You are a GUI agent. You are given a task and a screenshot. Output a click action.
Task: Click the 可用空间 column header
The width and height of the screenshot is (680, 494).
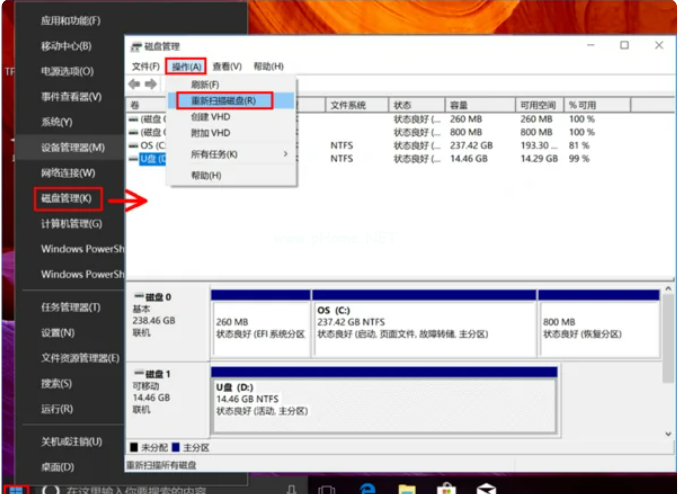pyautogui.click(x=539, y=105)
